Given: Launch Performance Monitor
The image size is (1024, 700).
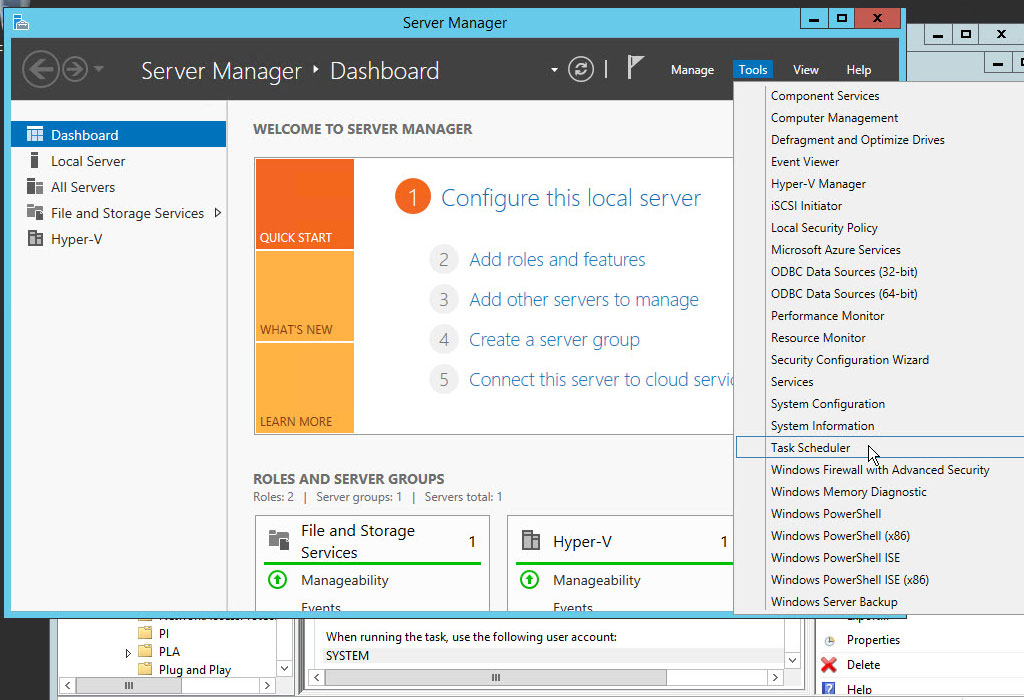Looking at the screenshot, I should 827,316.
